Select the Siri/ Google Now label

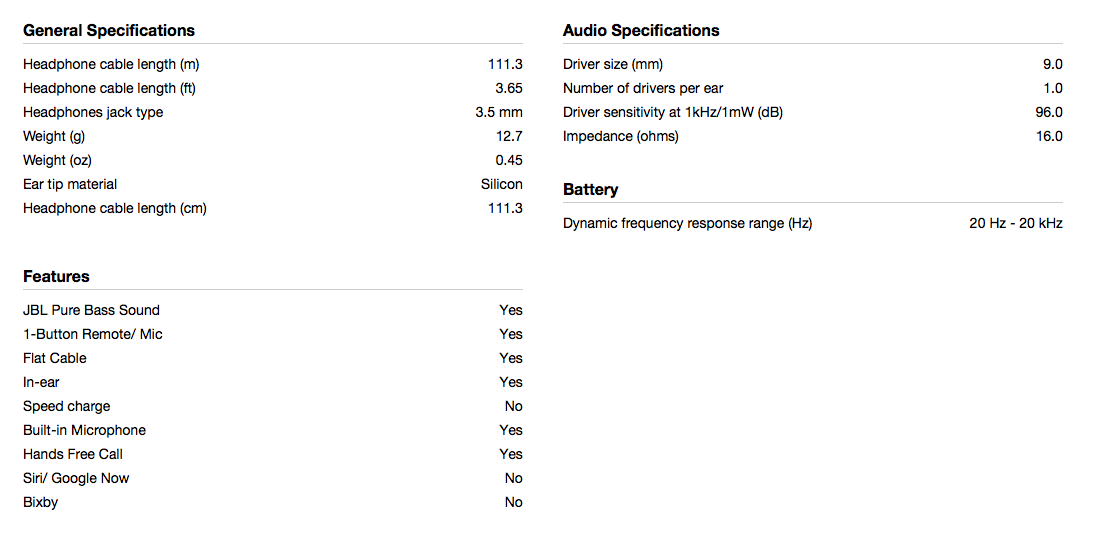76,478
